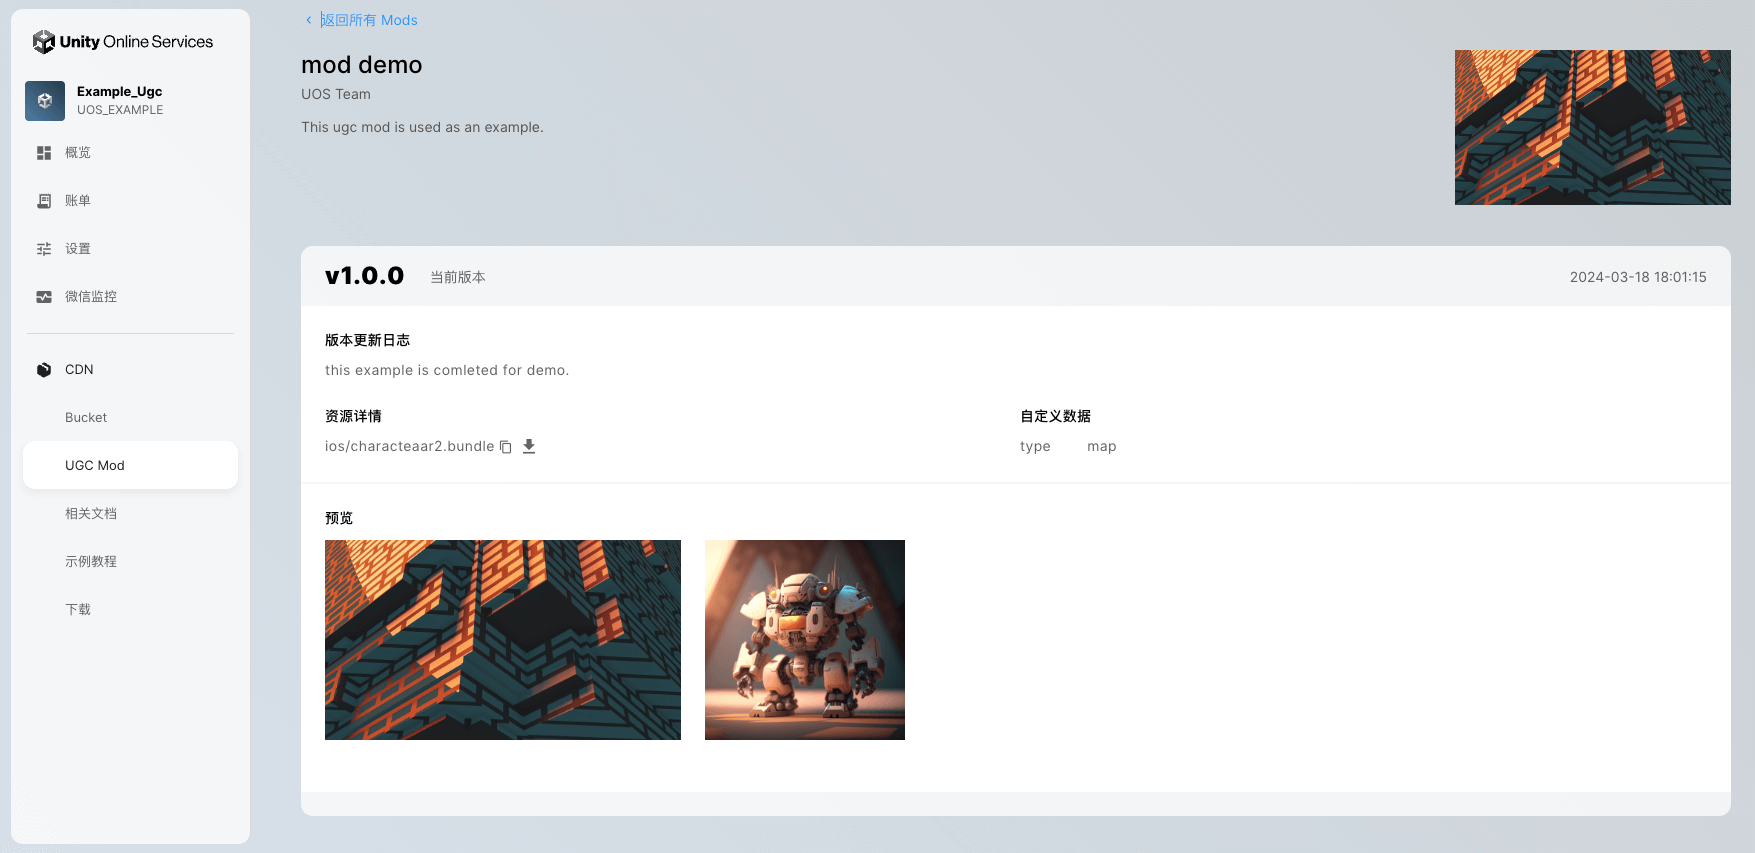The width and height of the screenshot is (1755, 853).
Task: Click the overview dashboard icon (概览)
Action: click(44, 153)
